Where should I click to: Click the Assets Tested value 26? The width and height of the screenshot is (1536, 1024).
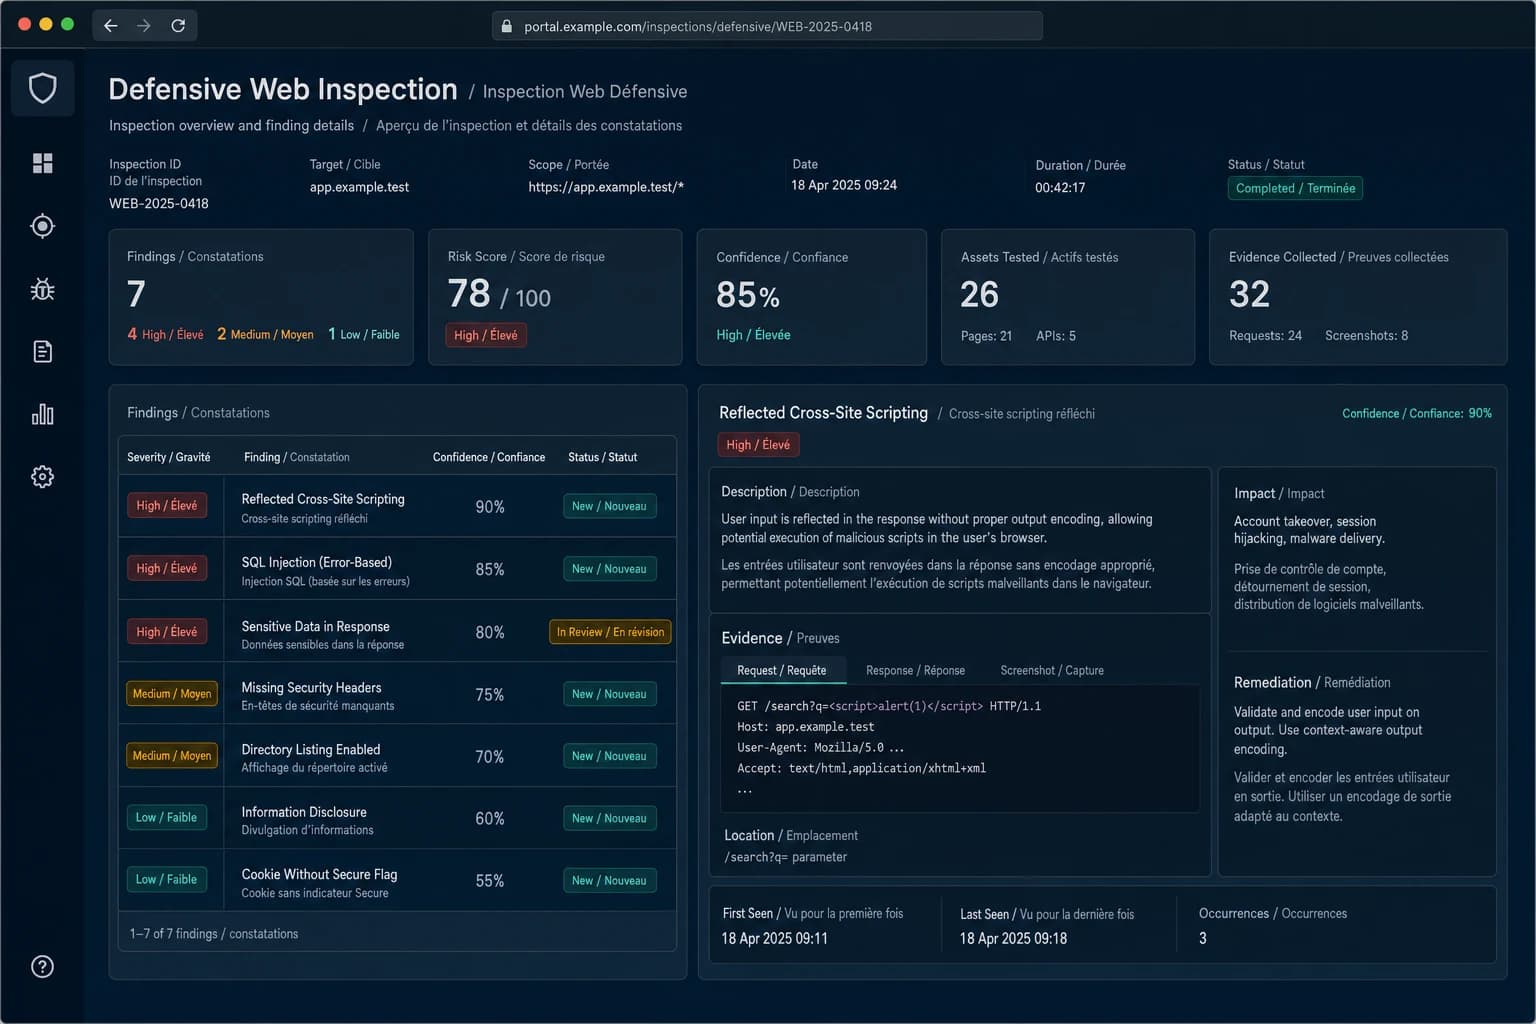(x=979, y=294)
